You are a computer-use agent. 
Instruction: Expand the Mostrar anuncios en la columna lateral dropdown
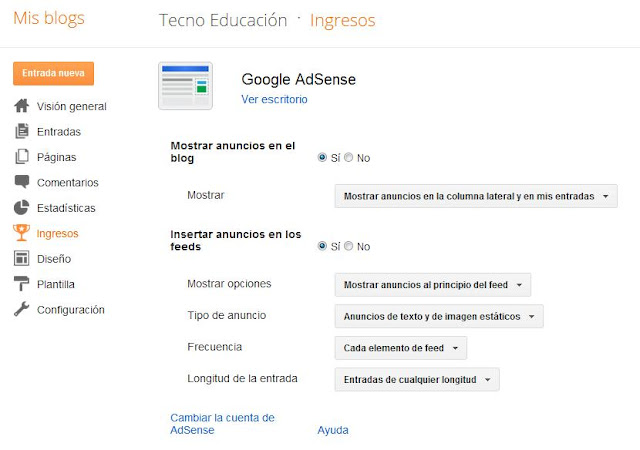click(x=476, y=196)
